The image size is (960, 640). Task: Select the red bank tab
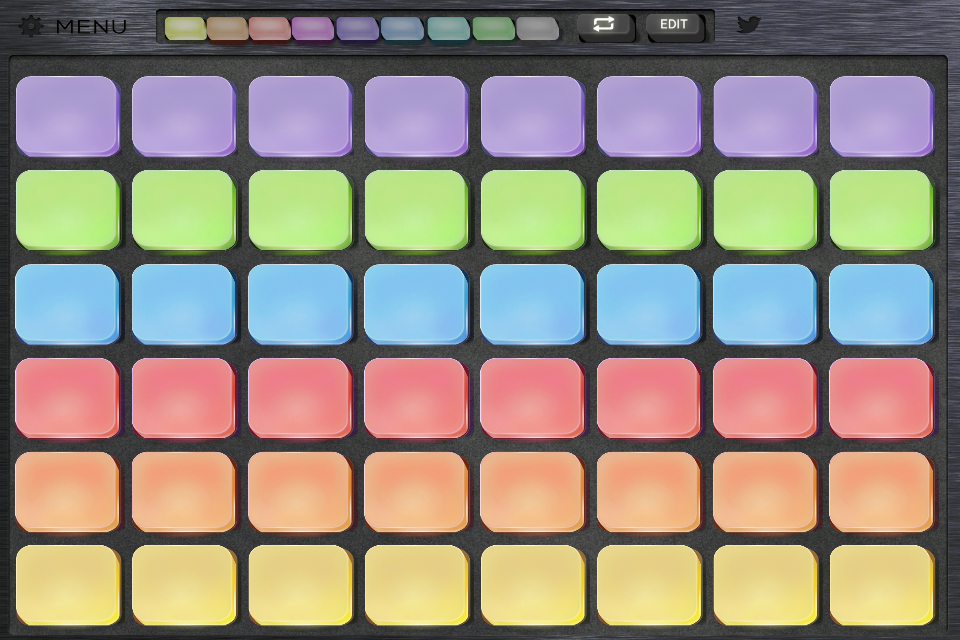(x=269, y=29)
